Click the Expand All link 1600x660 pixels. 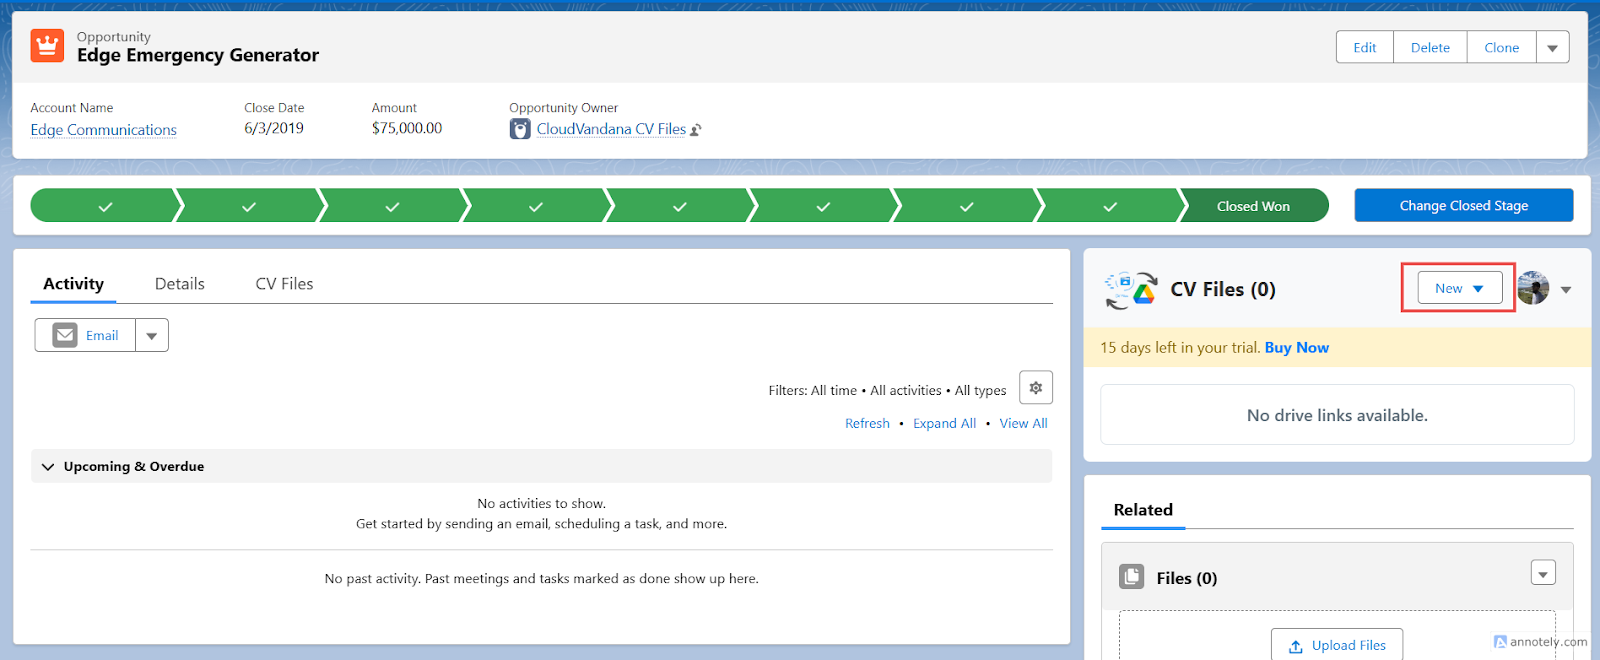click(944, 423)
